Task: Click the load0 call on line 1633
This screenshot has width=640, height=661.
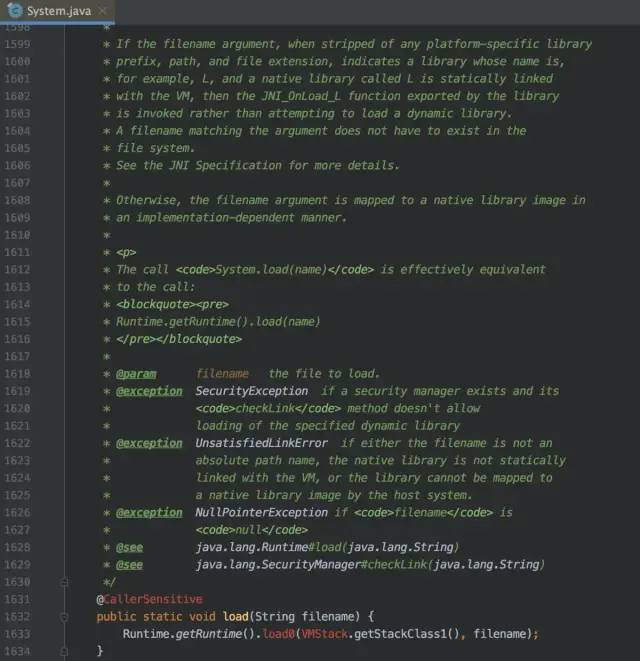Action: pyautogui.click(x=278, y=634)
